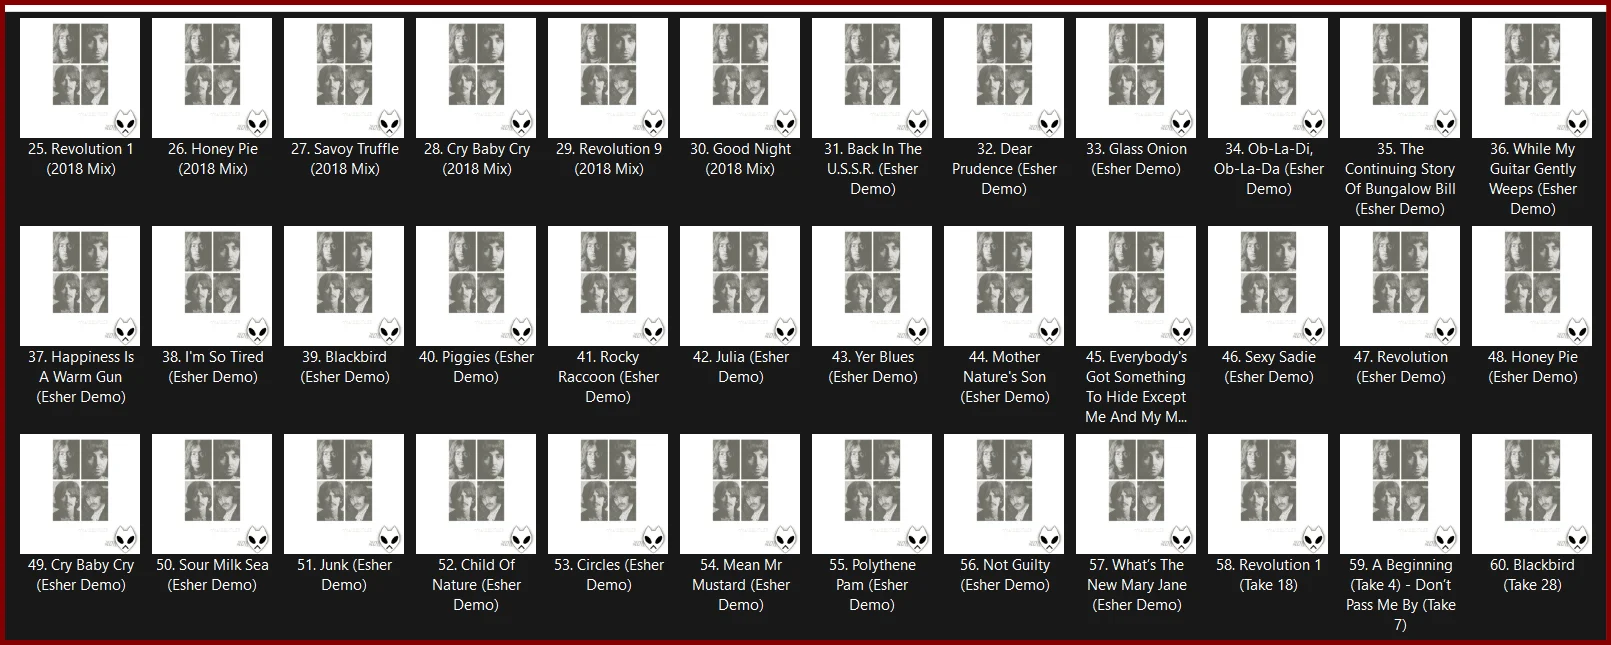Select the label '38. I'm So Tired (Esher Demo)'
The height and width of the screenshot is (645, 1611).
pos(213,367)
